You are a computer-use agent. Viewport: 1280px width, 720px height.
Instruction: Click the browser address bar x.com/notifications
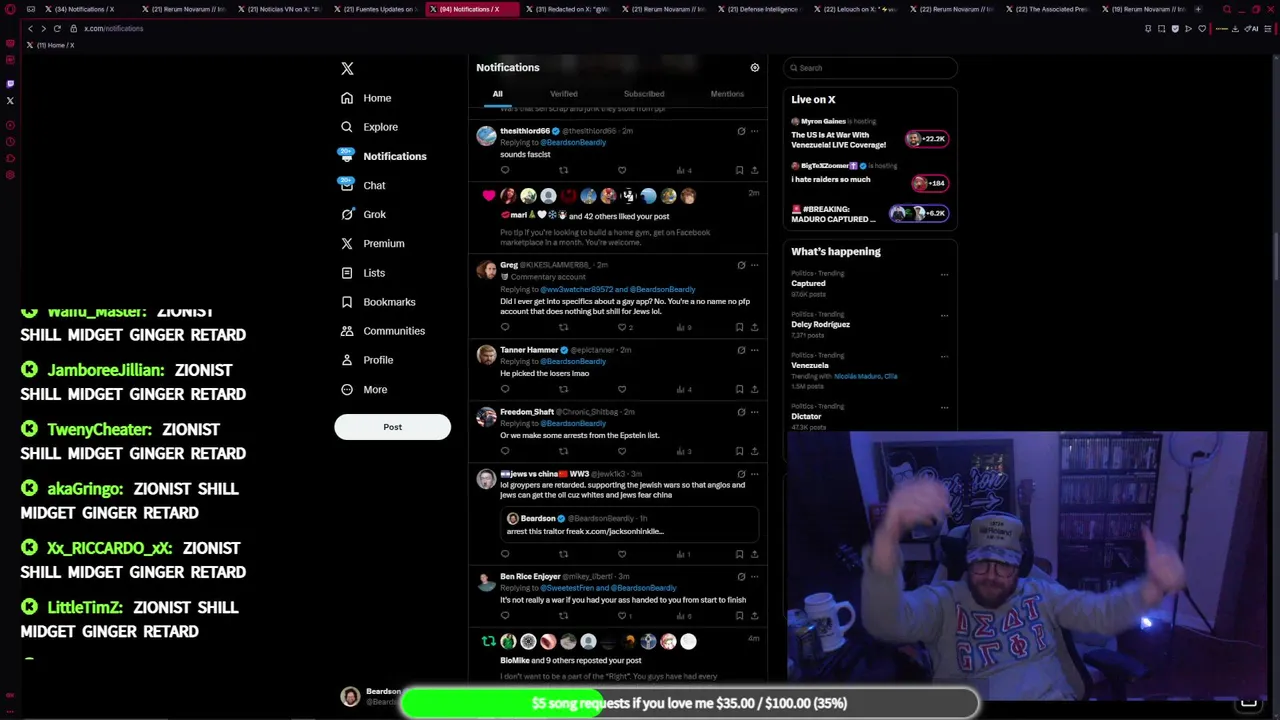click(x=113, y=28)
